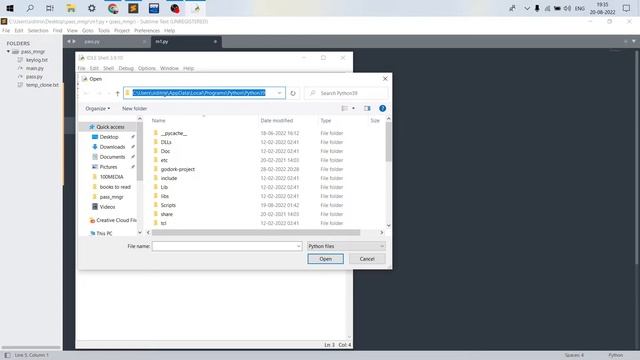Select Pictures in navigation pane
Screen dimensions: 640x360
click(108, 167)
